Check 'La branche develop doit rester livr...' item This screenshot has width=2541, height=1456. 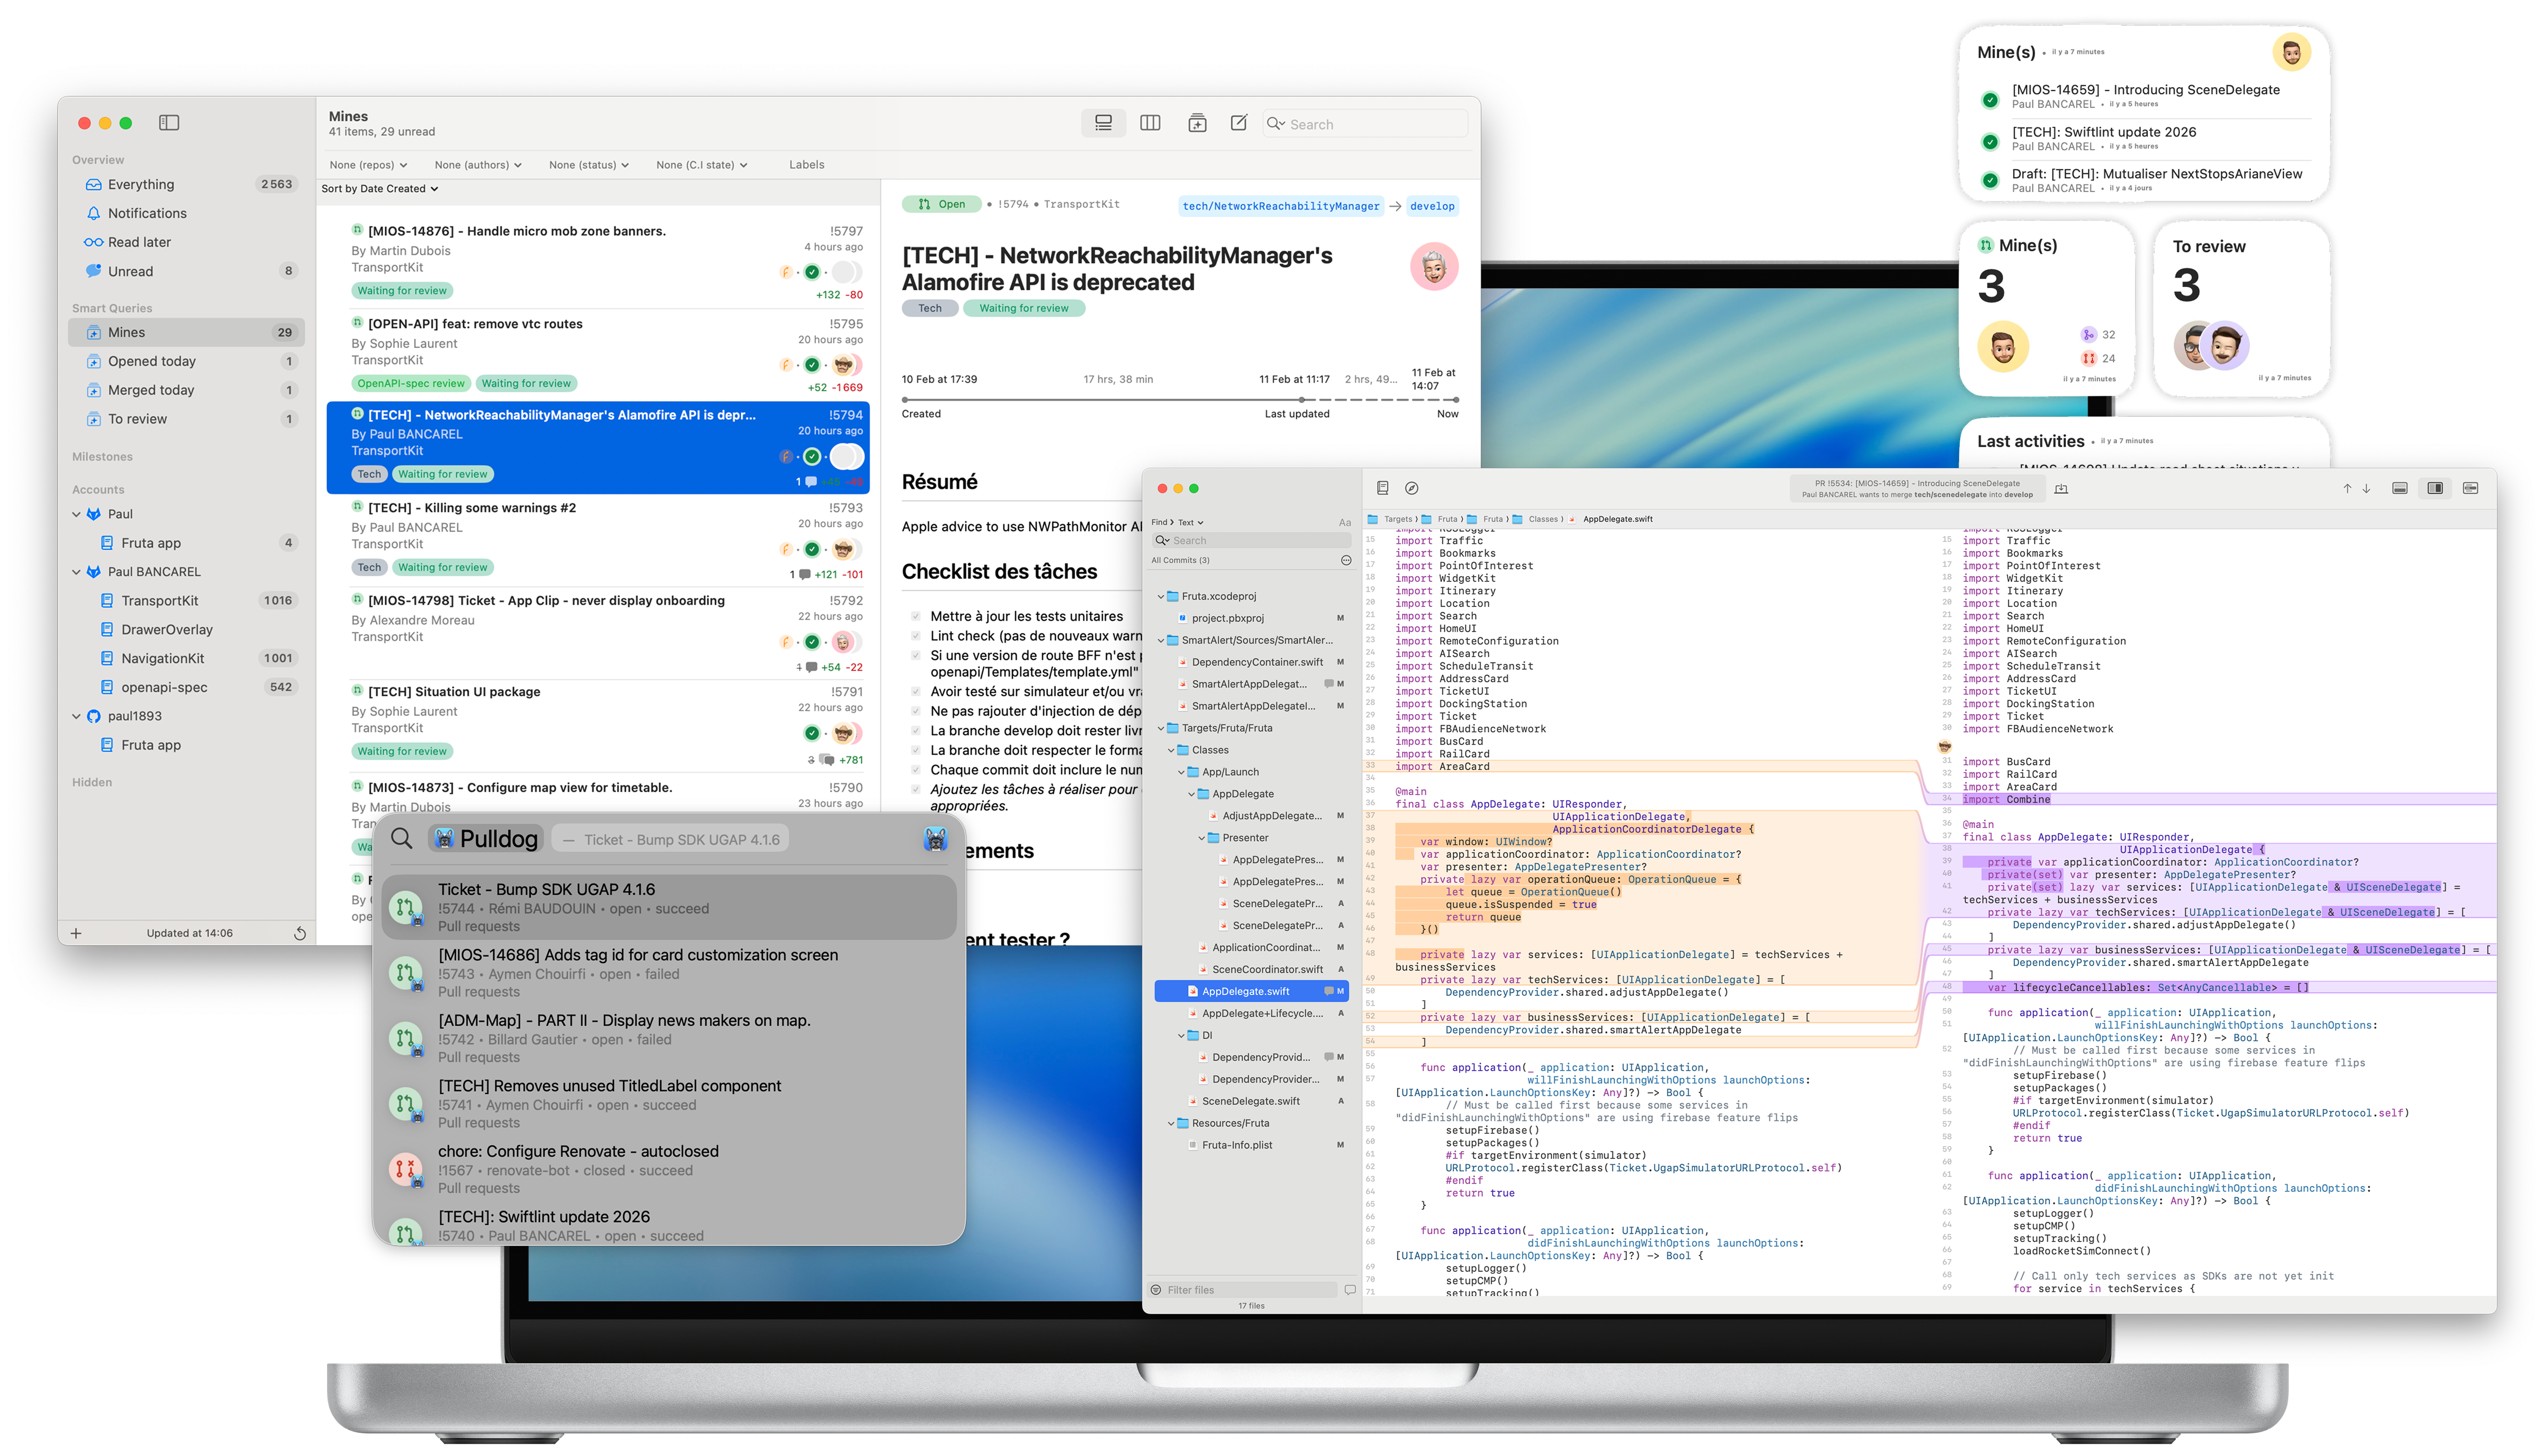915,730
